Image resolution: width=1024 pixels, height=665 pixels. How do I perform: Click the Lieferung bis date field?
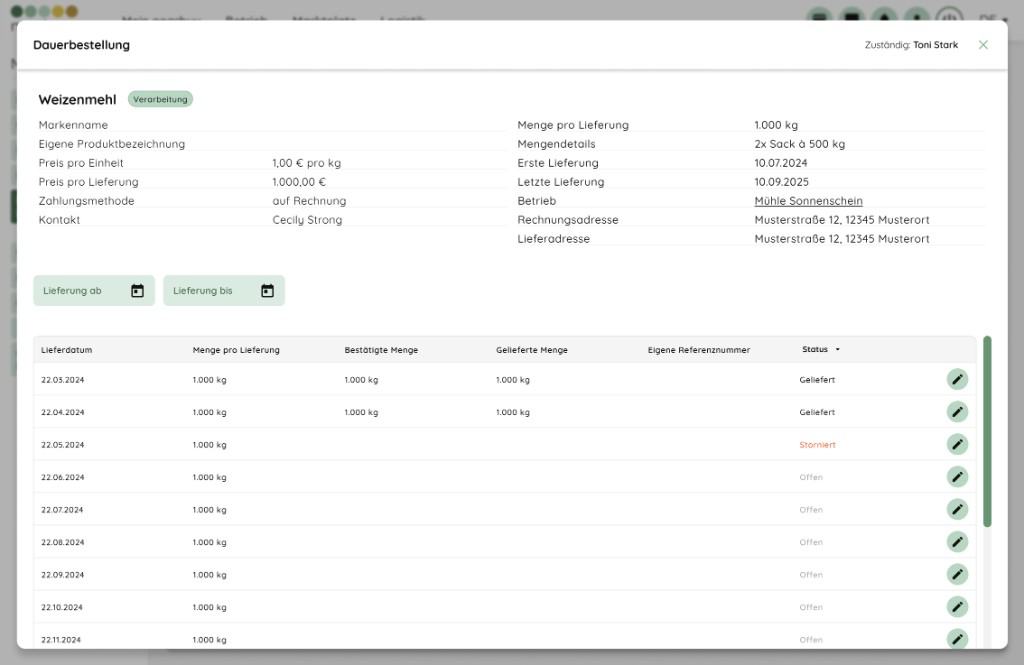(224, 291)
